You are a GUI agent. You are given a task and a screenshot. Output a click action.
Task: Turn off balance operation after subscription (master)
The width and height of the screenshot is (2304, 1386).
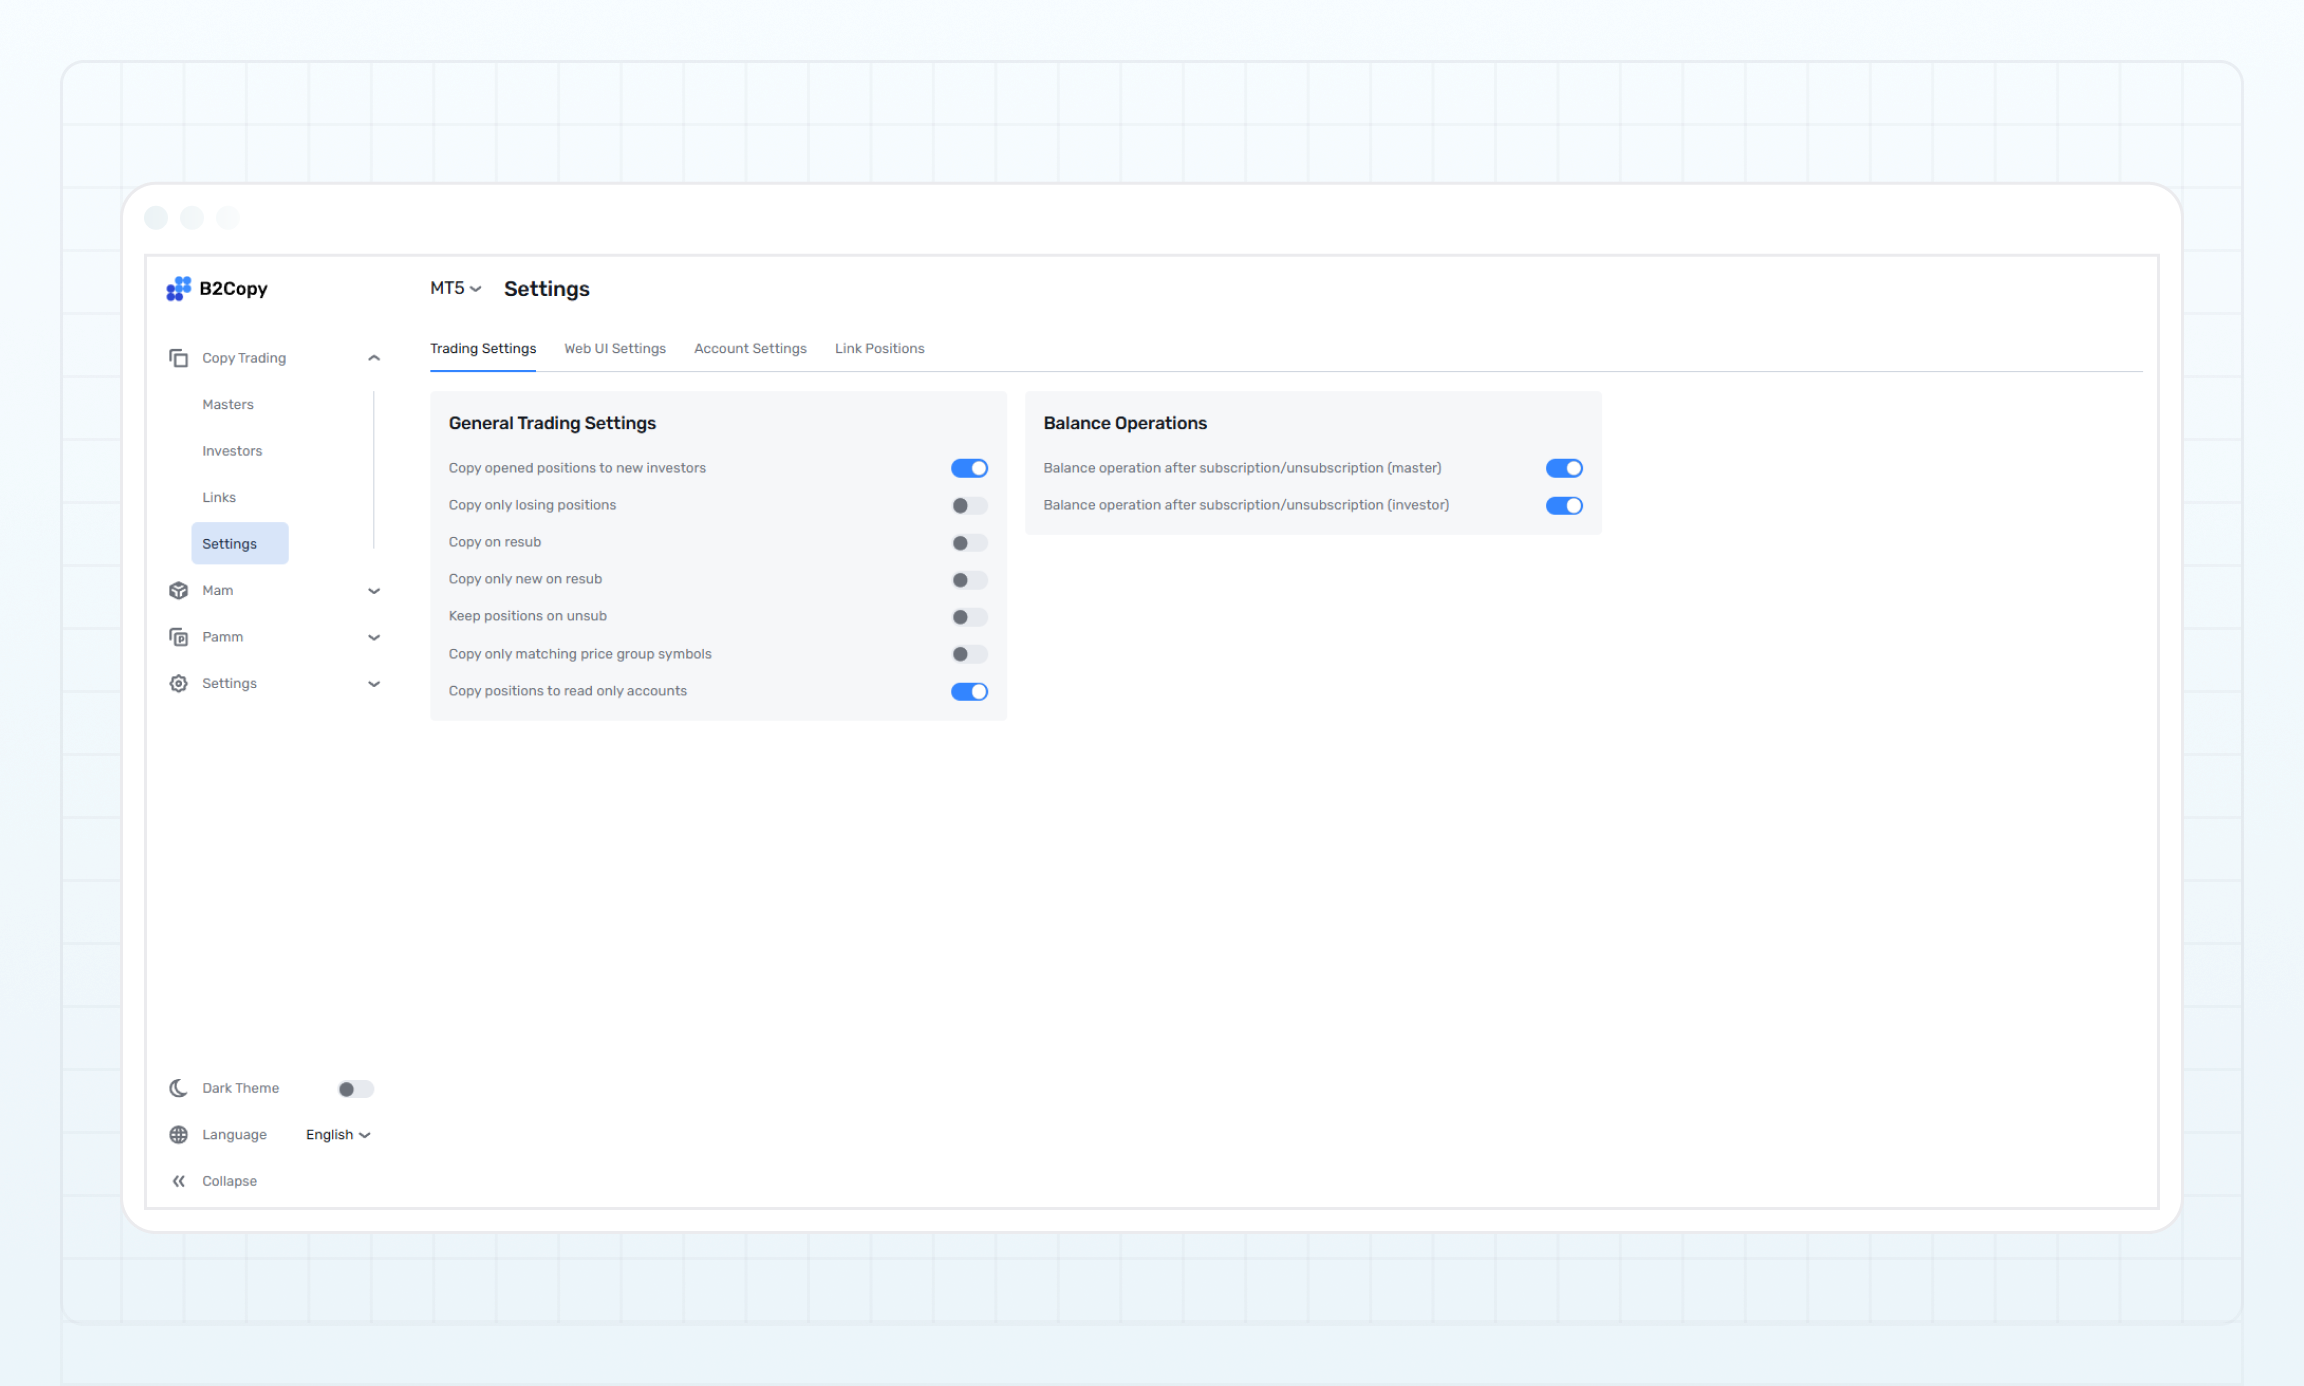pos(1563,467)
